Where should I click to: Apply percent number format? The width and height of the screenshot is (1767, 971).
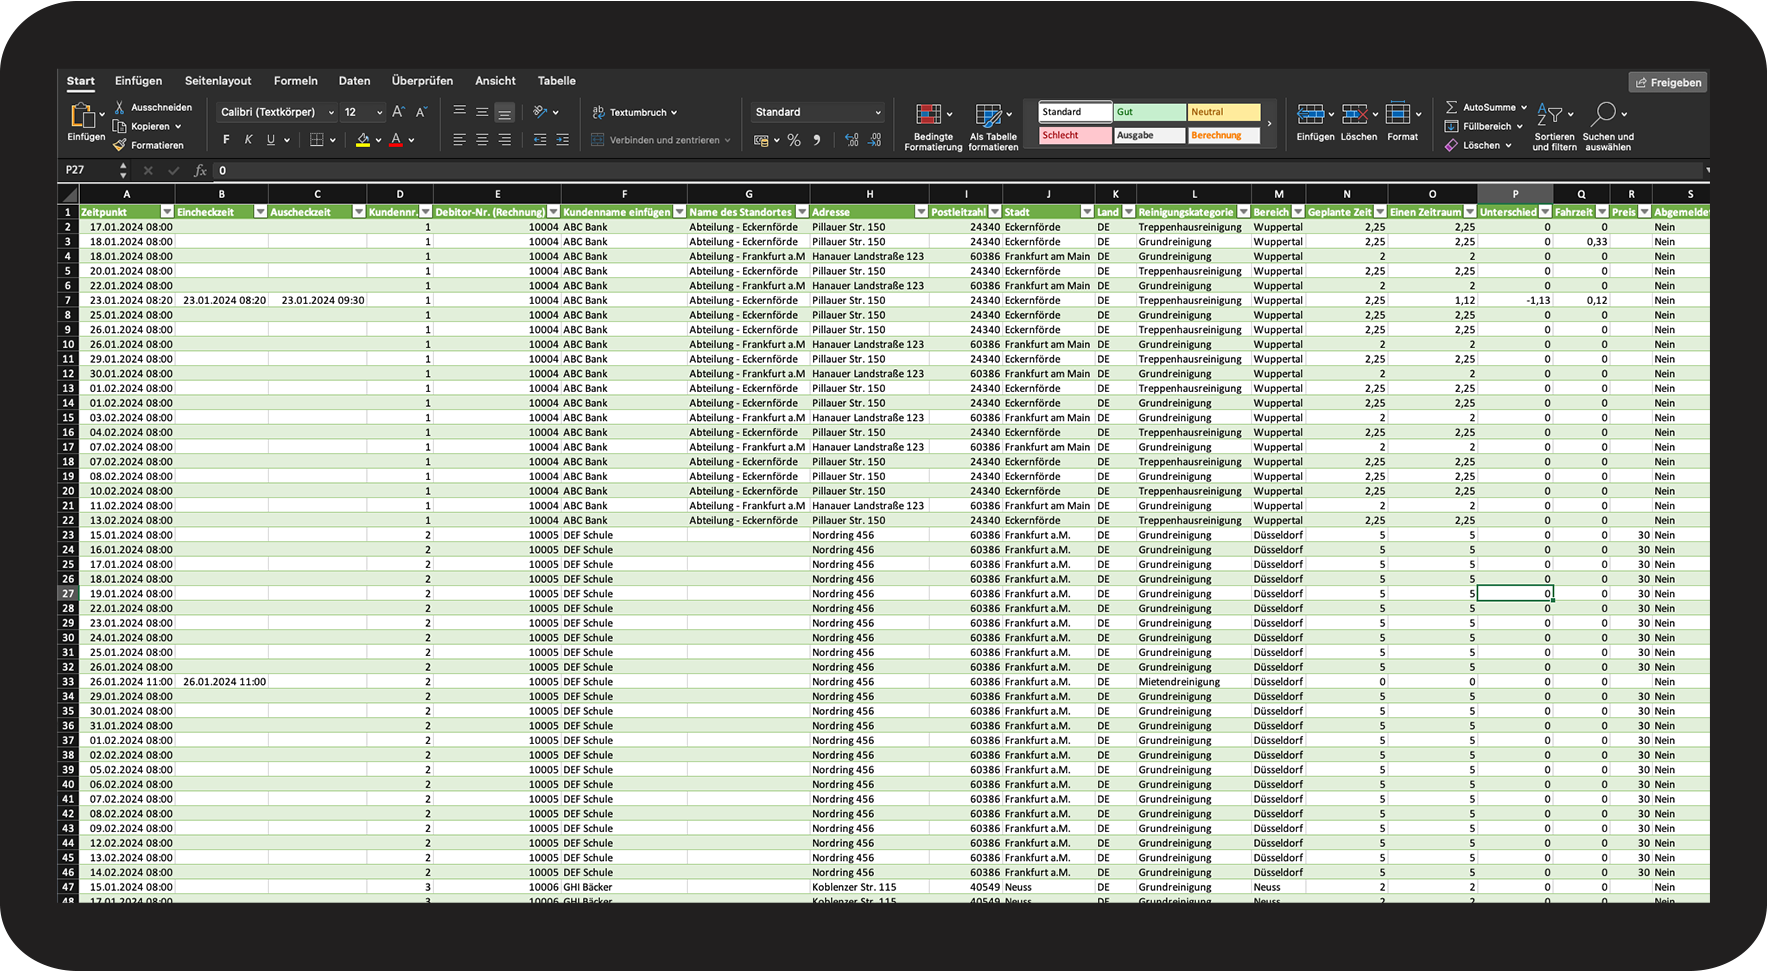click(794, 141)
